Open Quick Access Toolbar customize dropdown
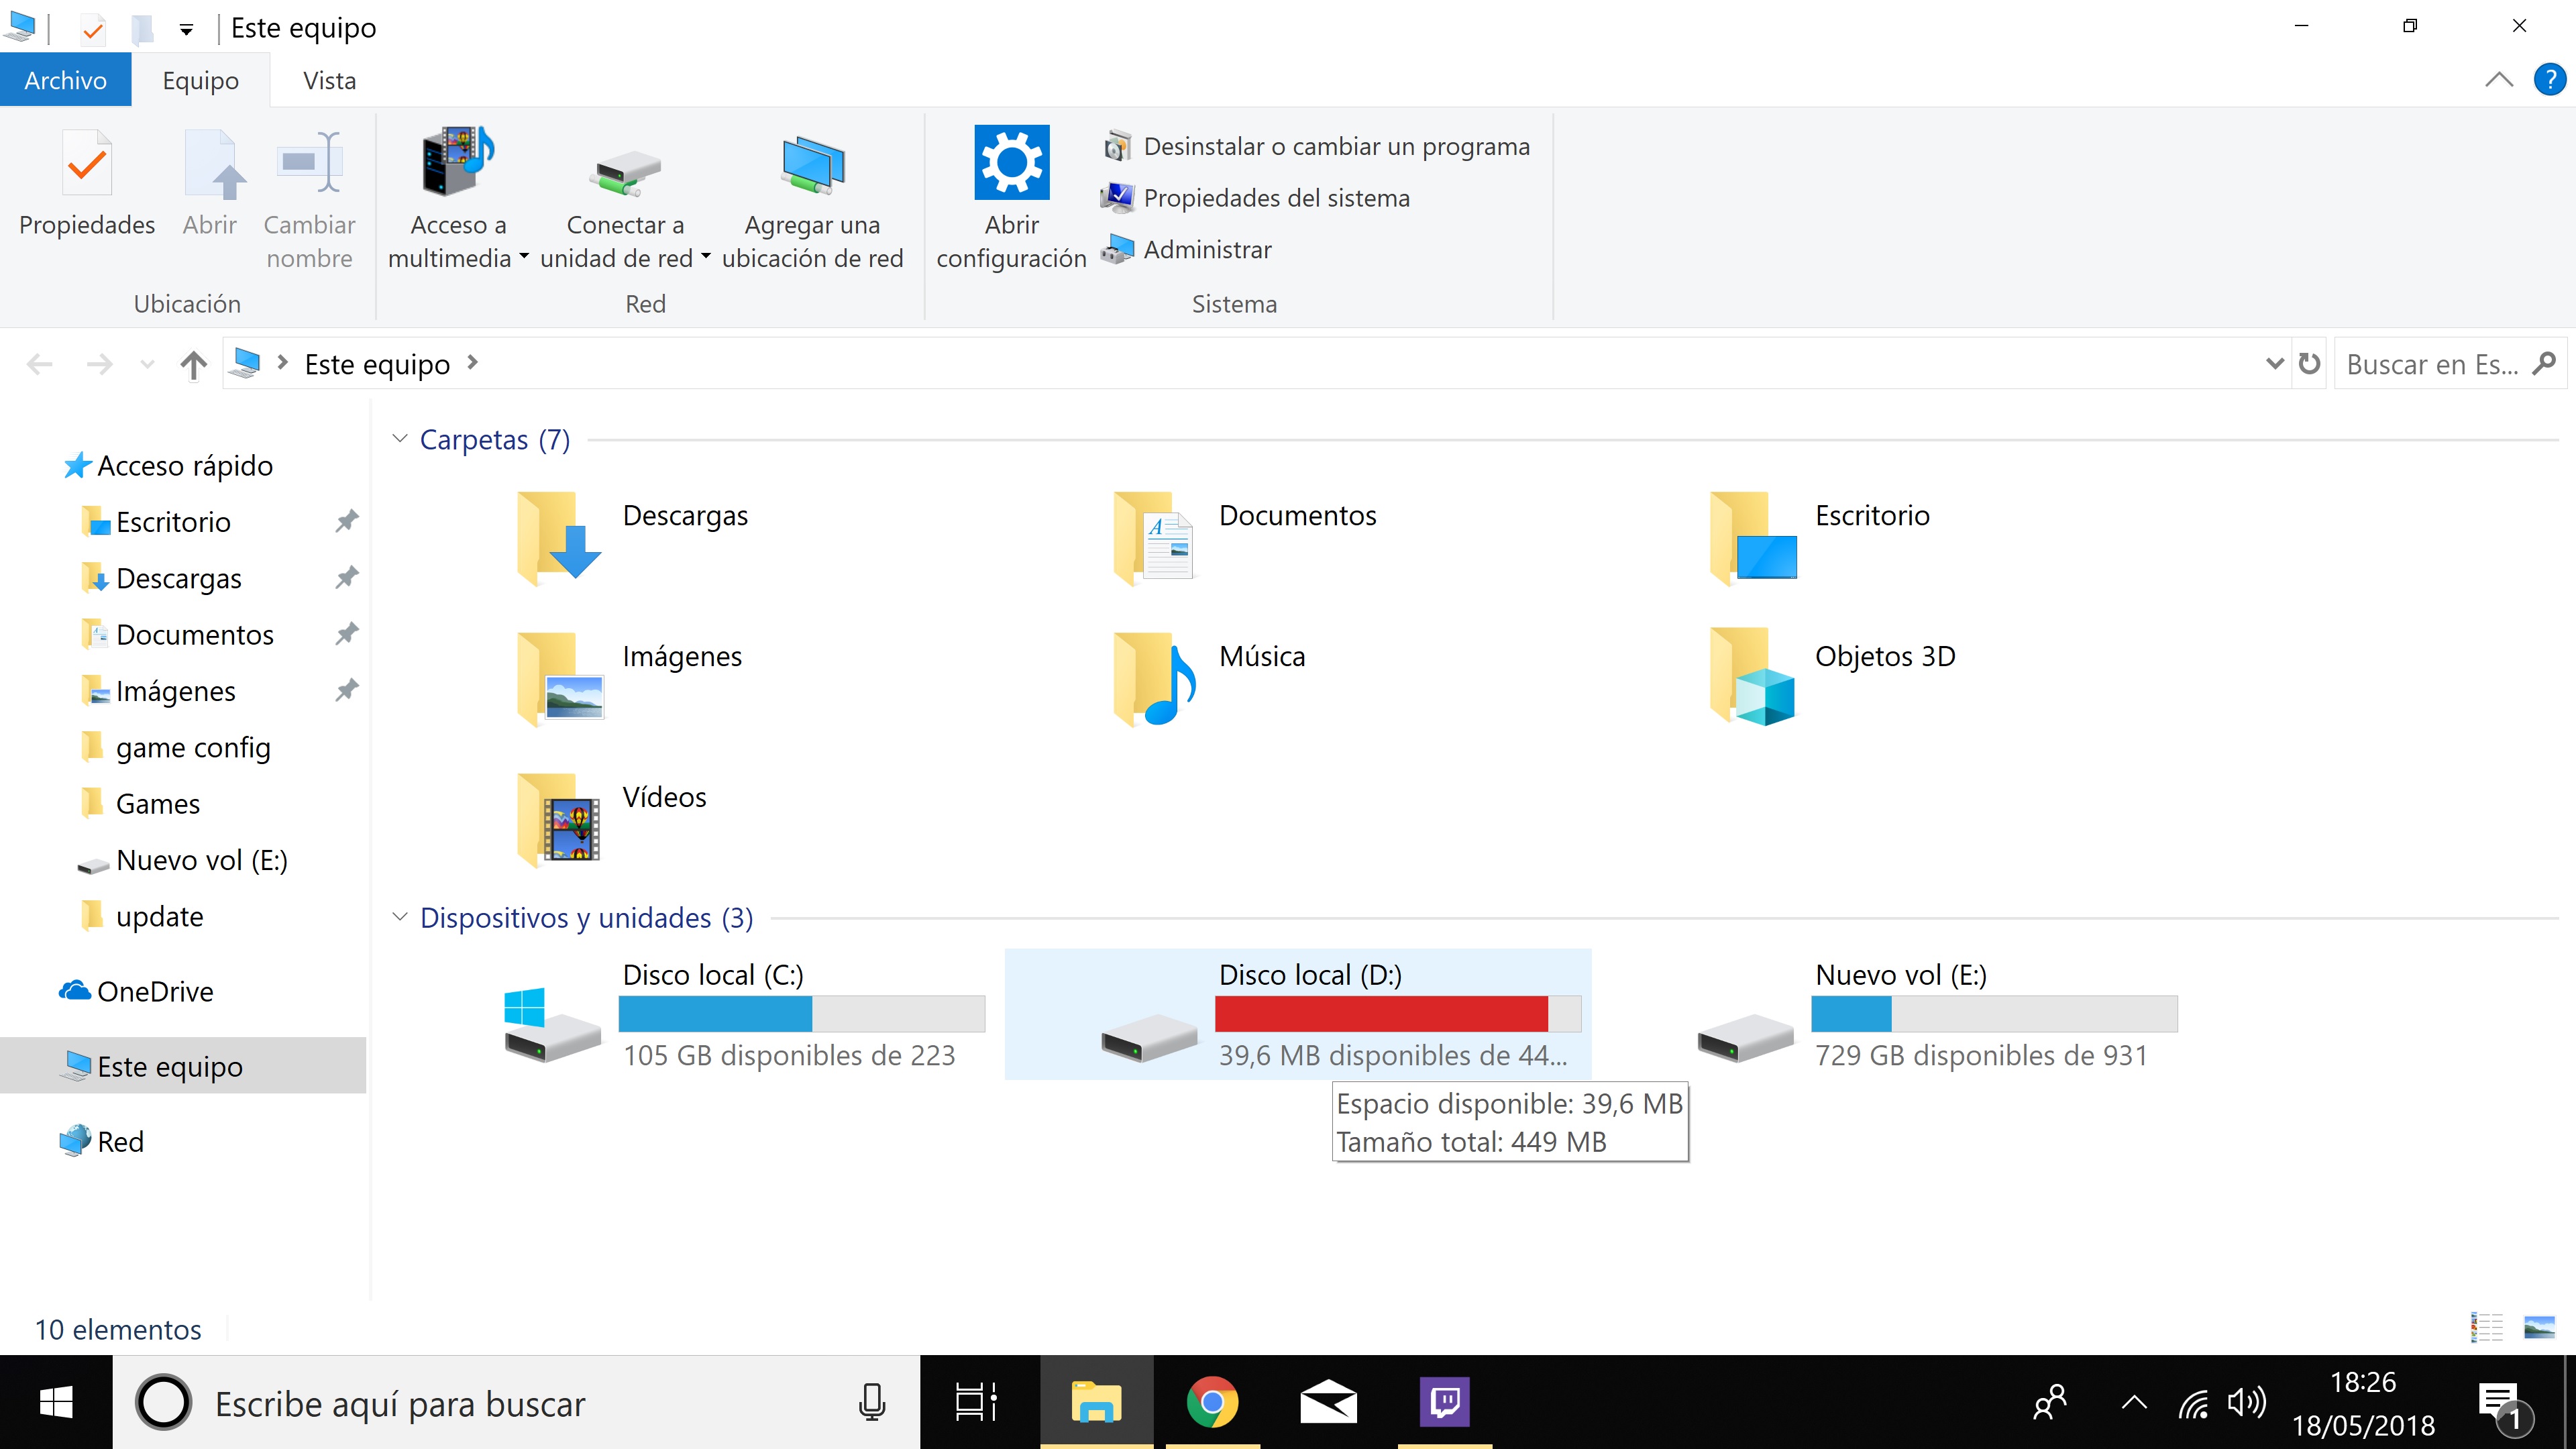This screenshot has height=1449, width=2576. tap(186, 29)
